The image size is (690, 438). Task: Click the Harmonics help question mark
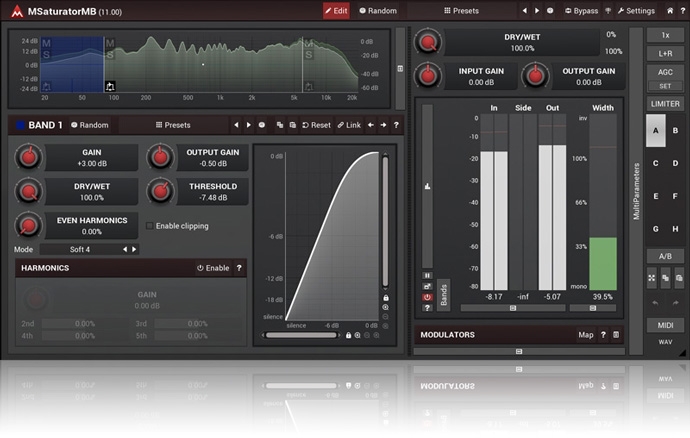238,268
